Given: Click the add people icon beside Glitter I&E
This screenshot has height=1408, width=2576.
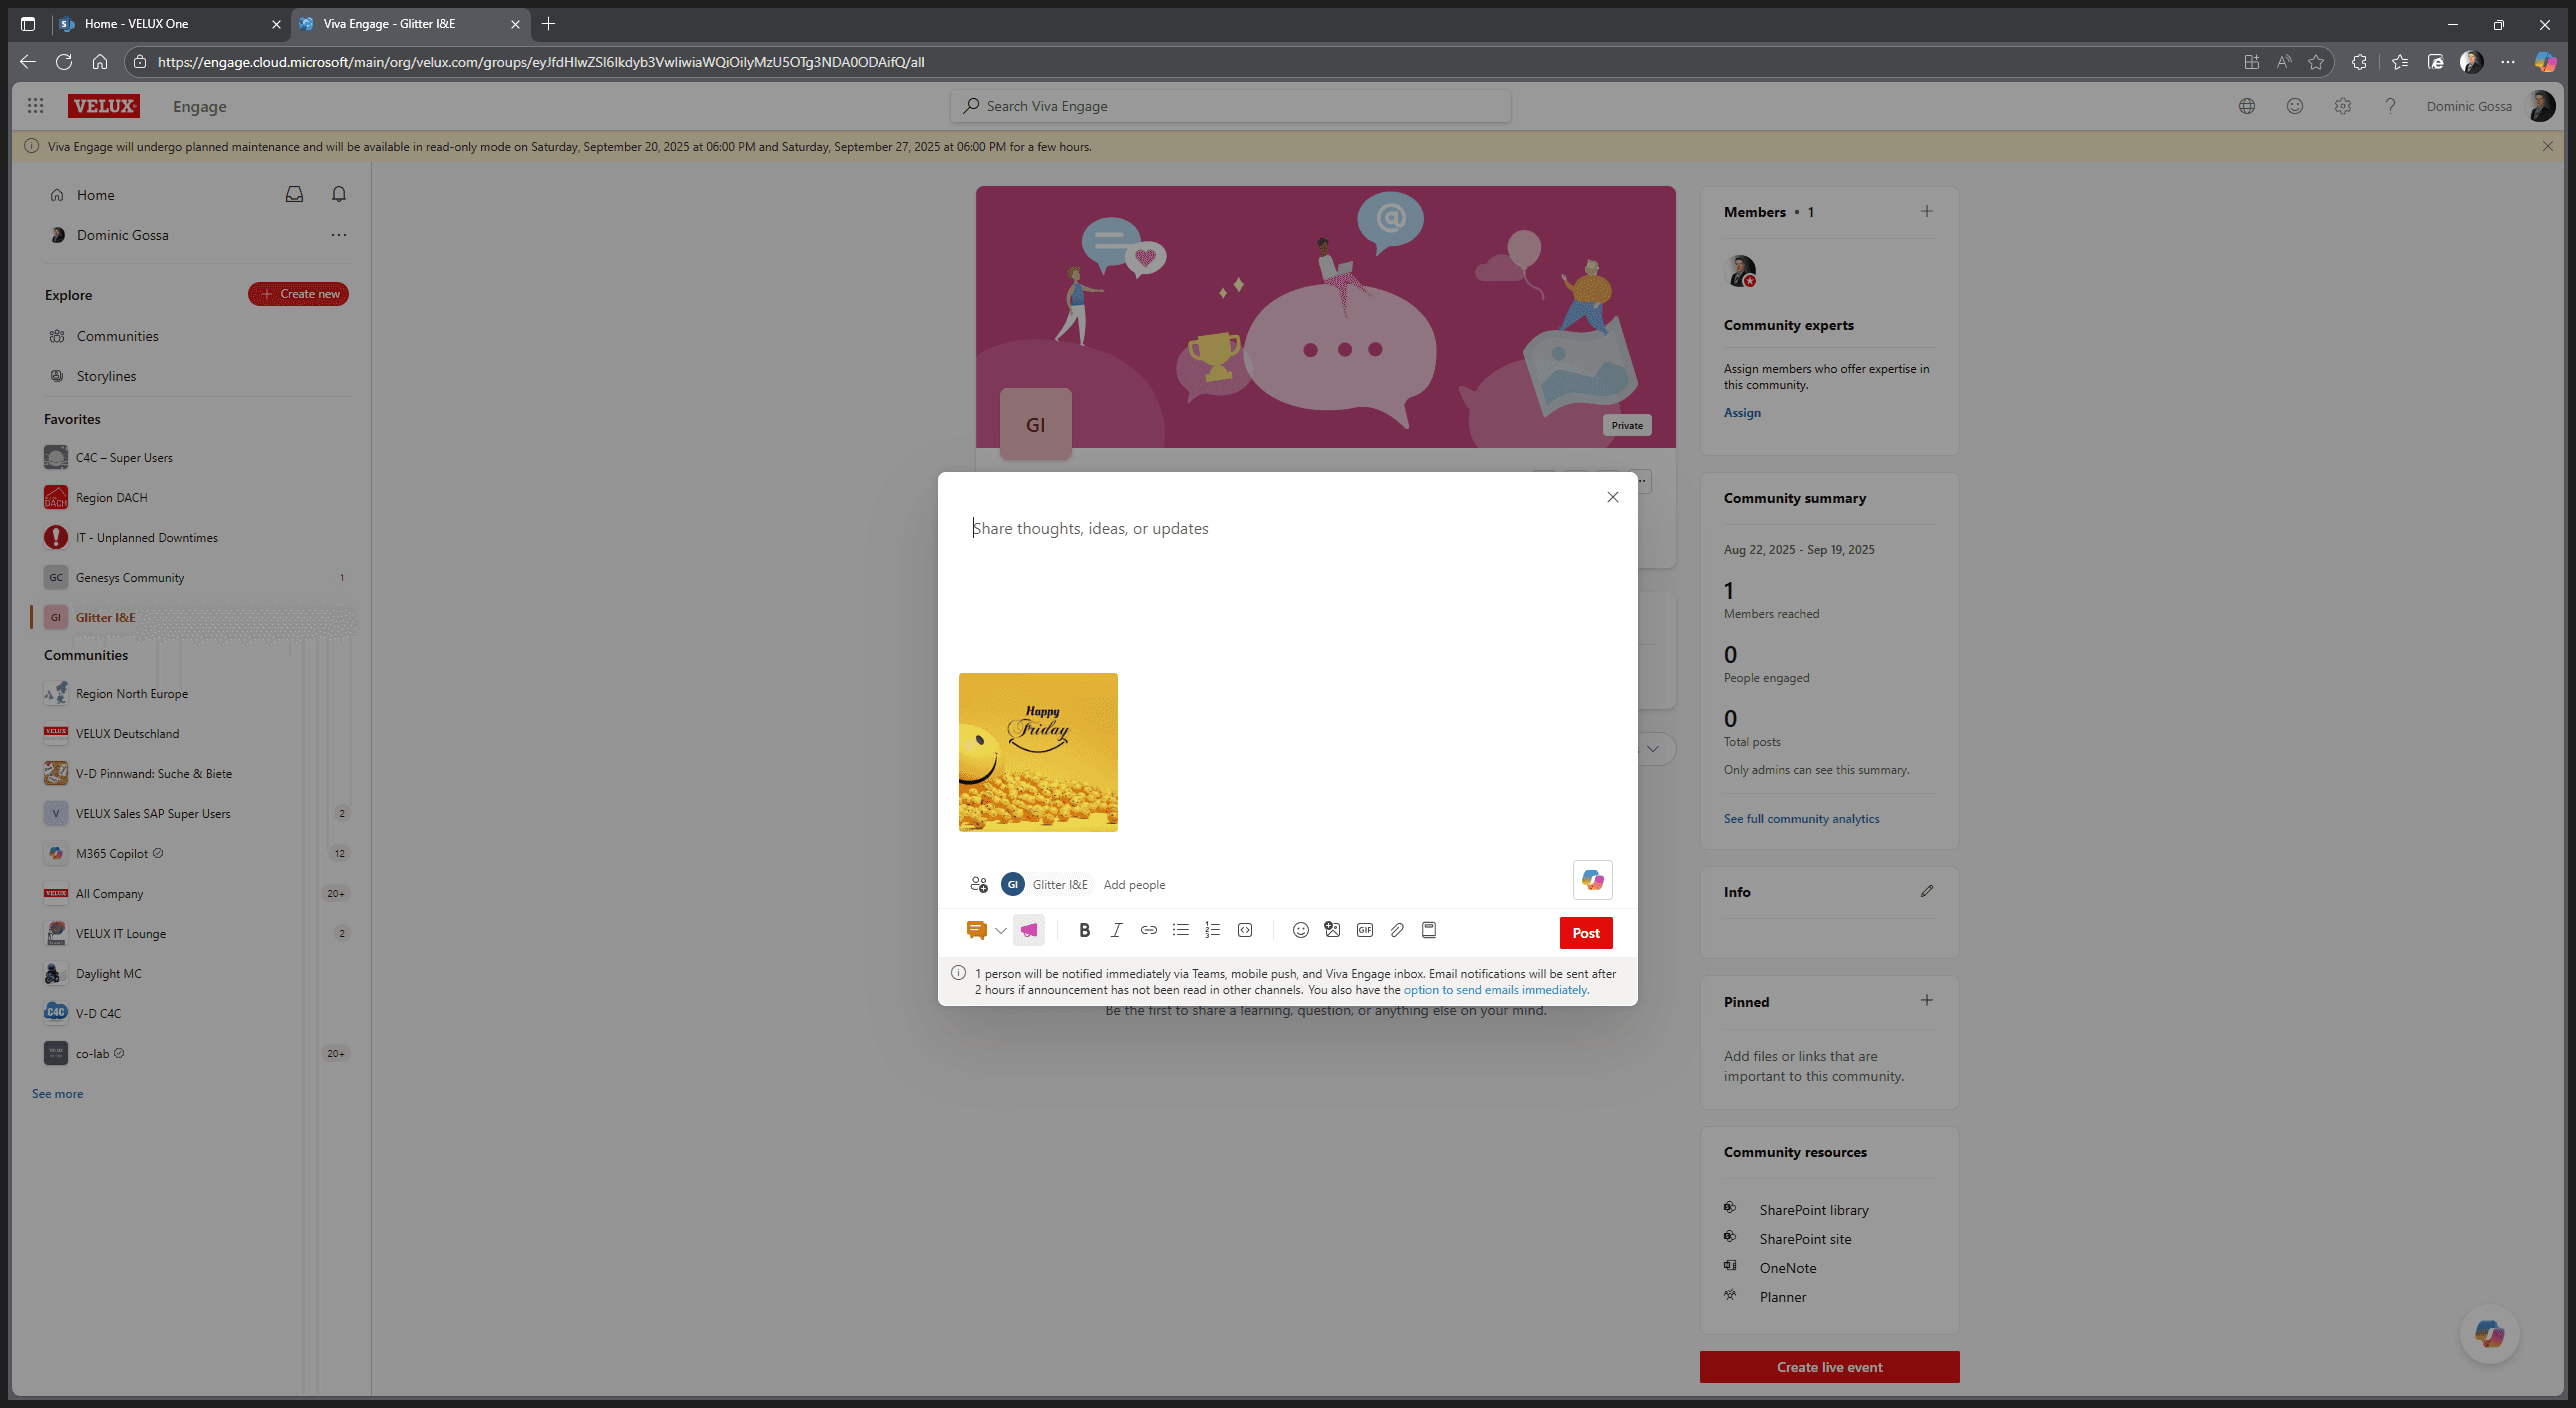Looking at the screenshot, I should 979,884.
